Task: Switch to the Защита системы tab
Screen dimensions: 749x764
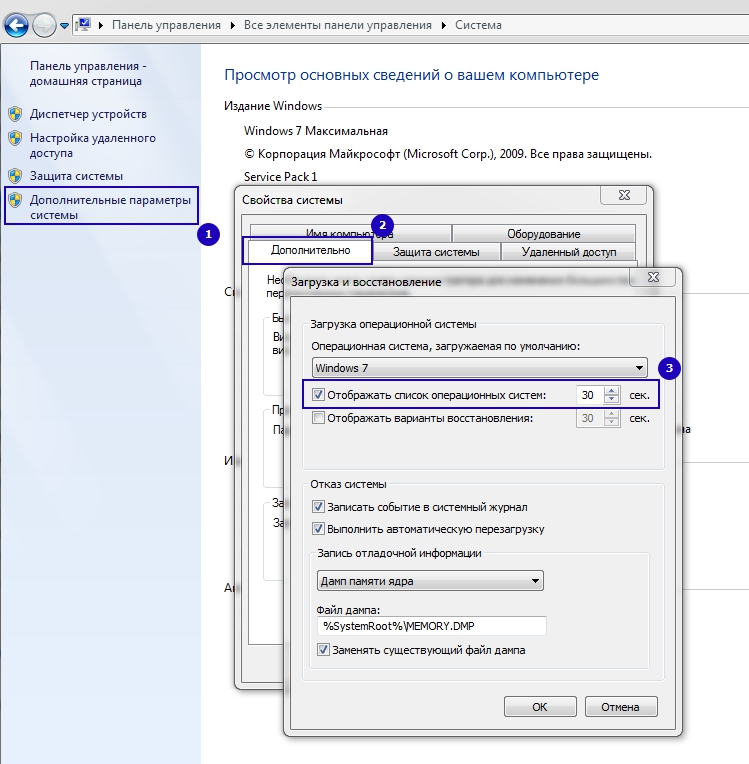Action: point(435,252)
